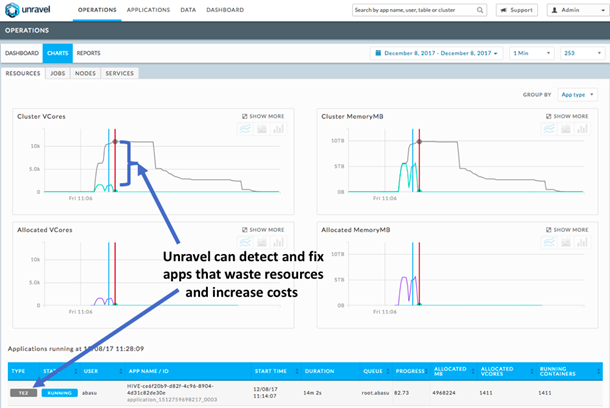The image size is (610, 408).
Task: Switch Cluster VCores to bar chart view
Action: (x=278, y=129)
